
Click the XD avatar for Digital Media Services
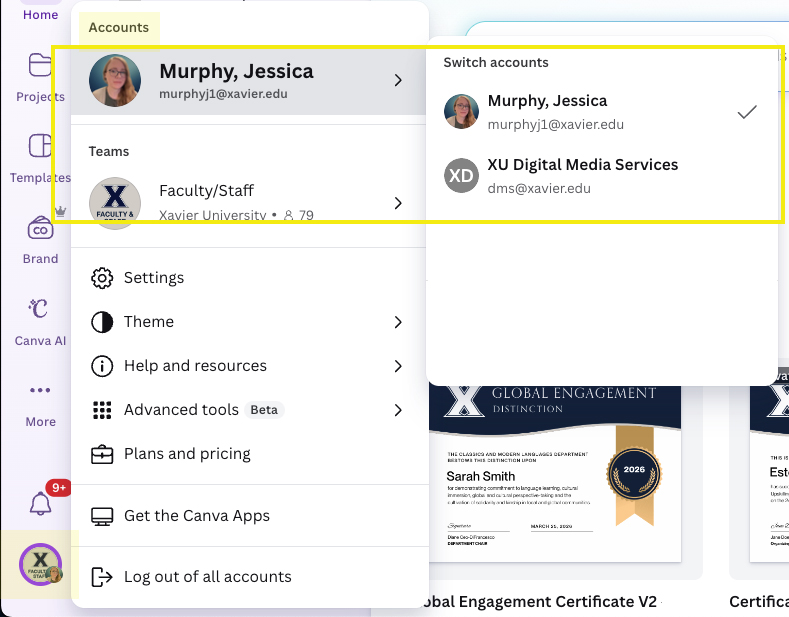[x=461, y=176]
